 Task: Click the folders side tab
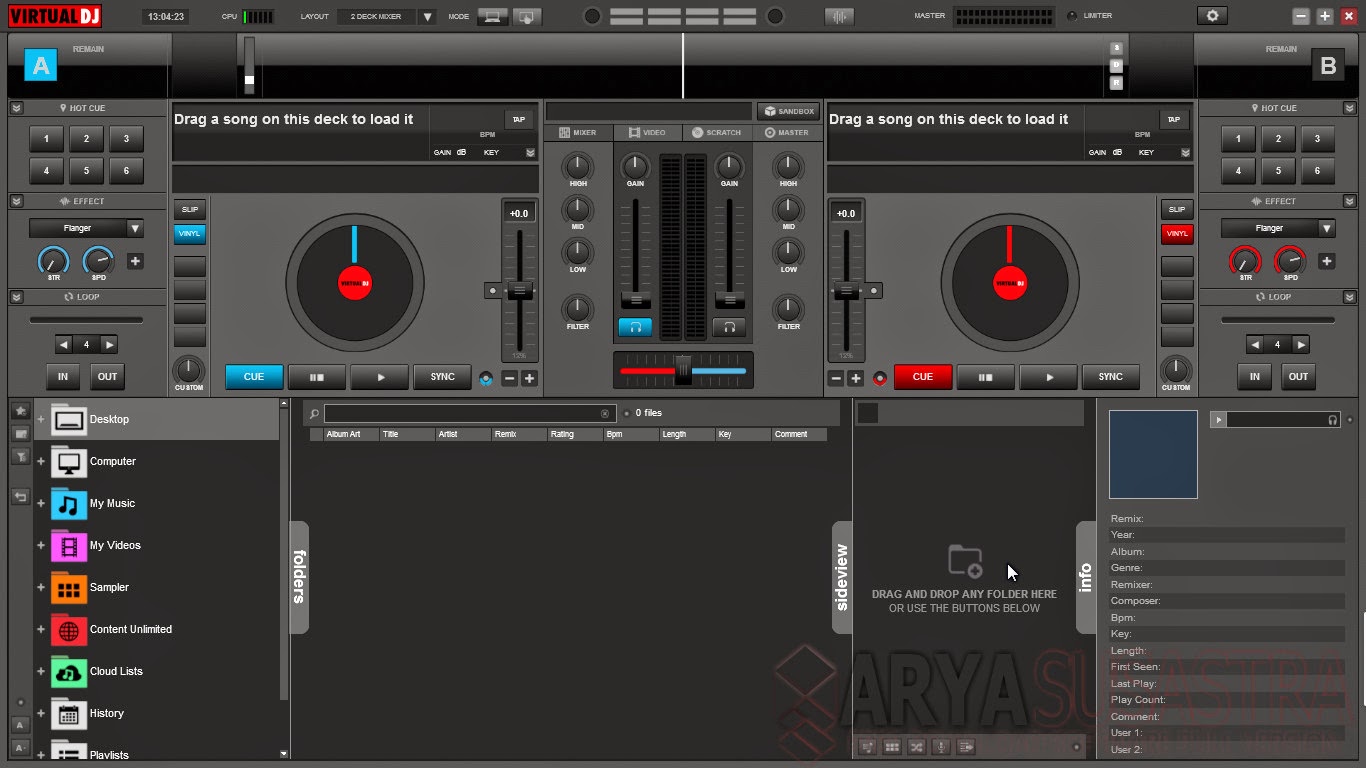tap(299, 577)
